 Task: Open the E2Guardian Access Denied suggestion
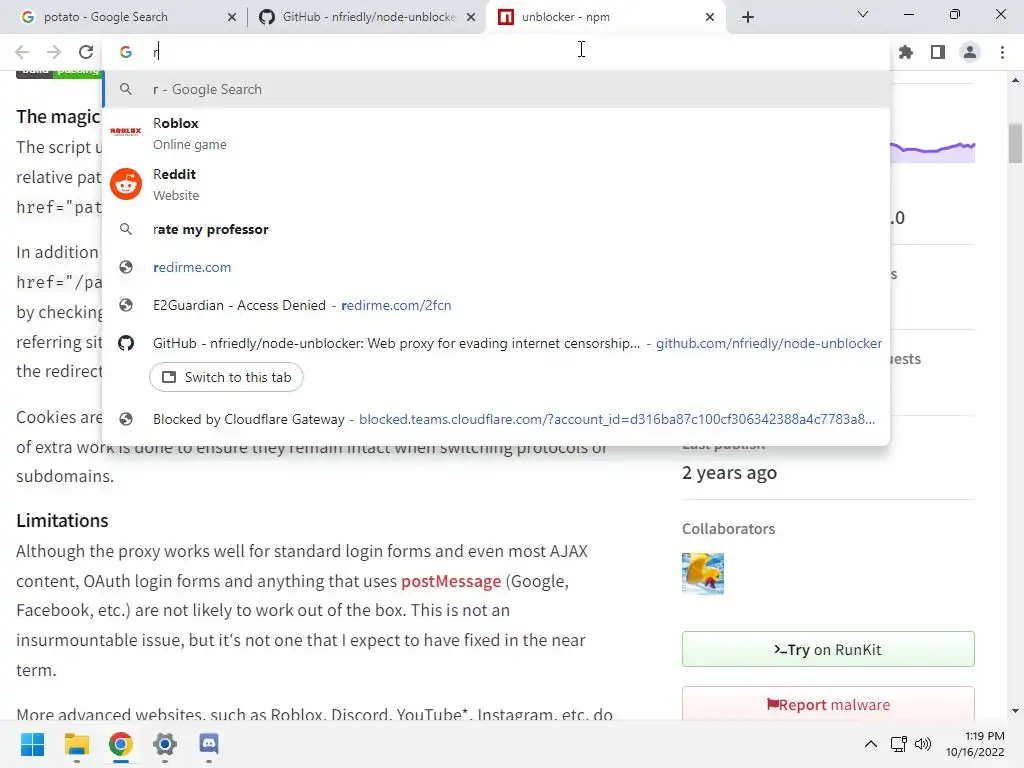click(496, 305)
